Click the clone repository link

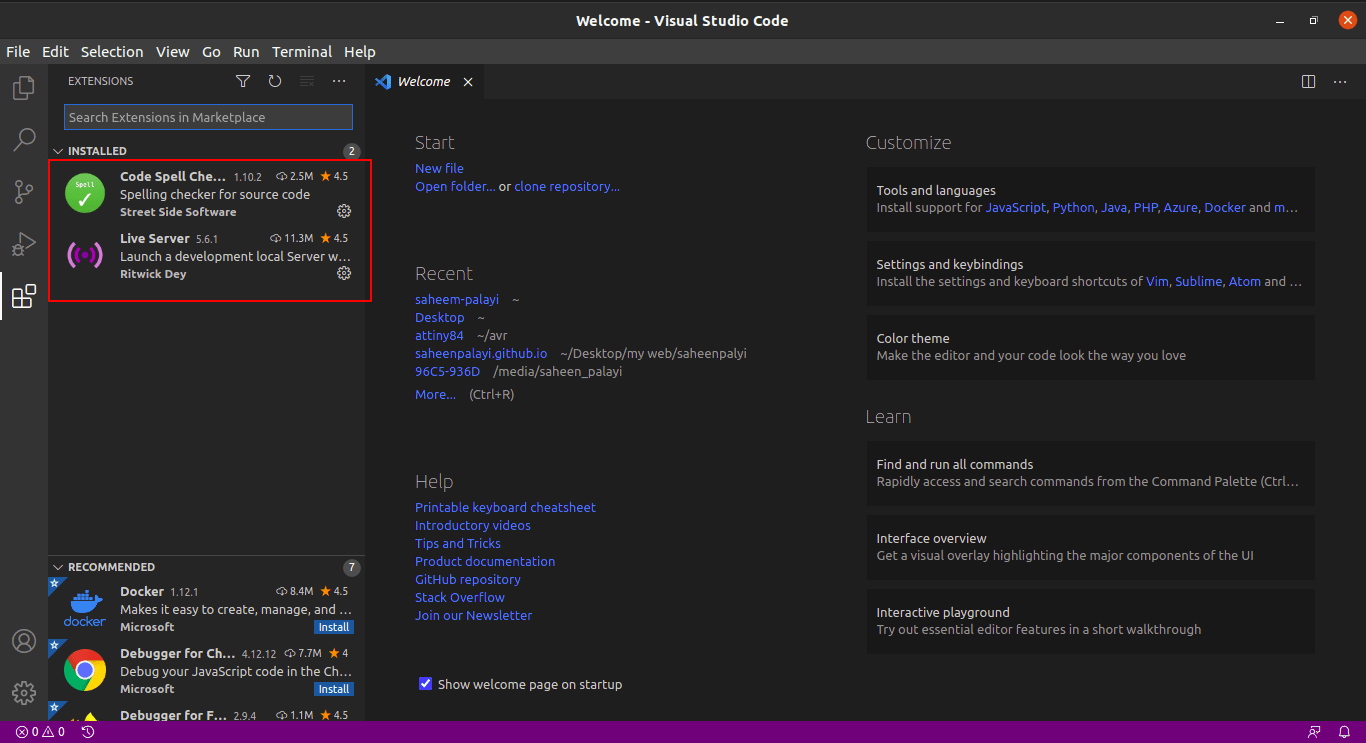tap(567, 186)
